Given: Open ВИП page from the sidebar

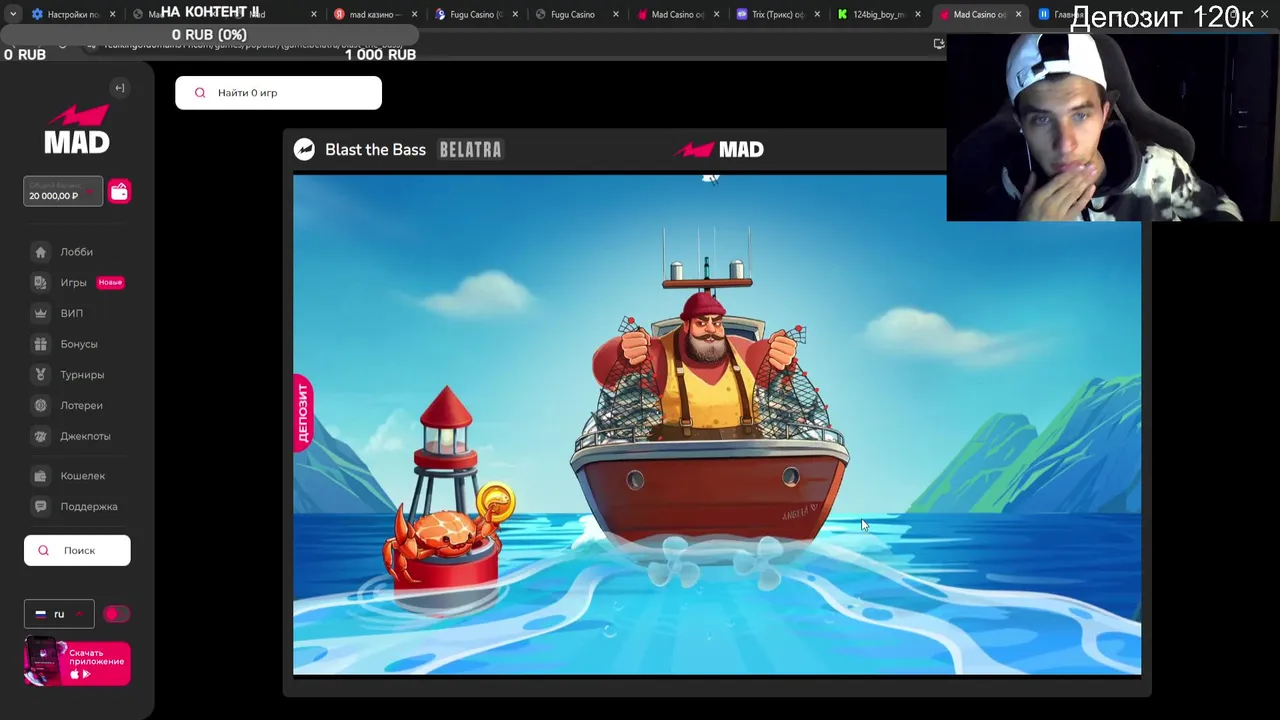Looking at the screenshot, I should [72, 313].
